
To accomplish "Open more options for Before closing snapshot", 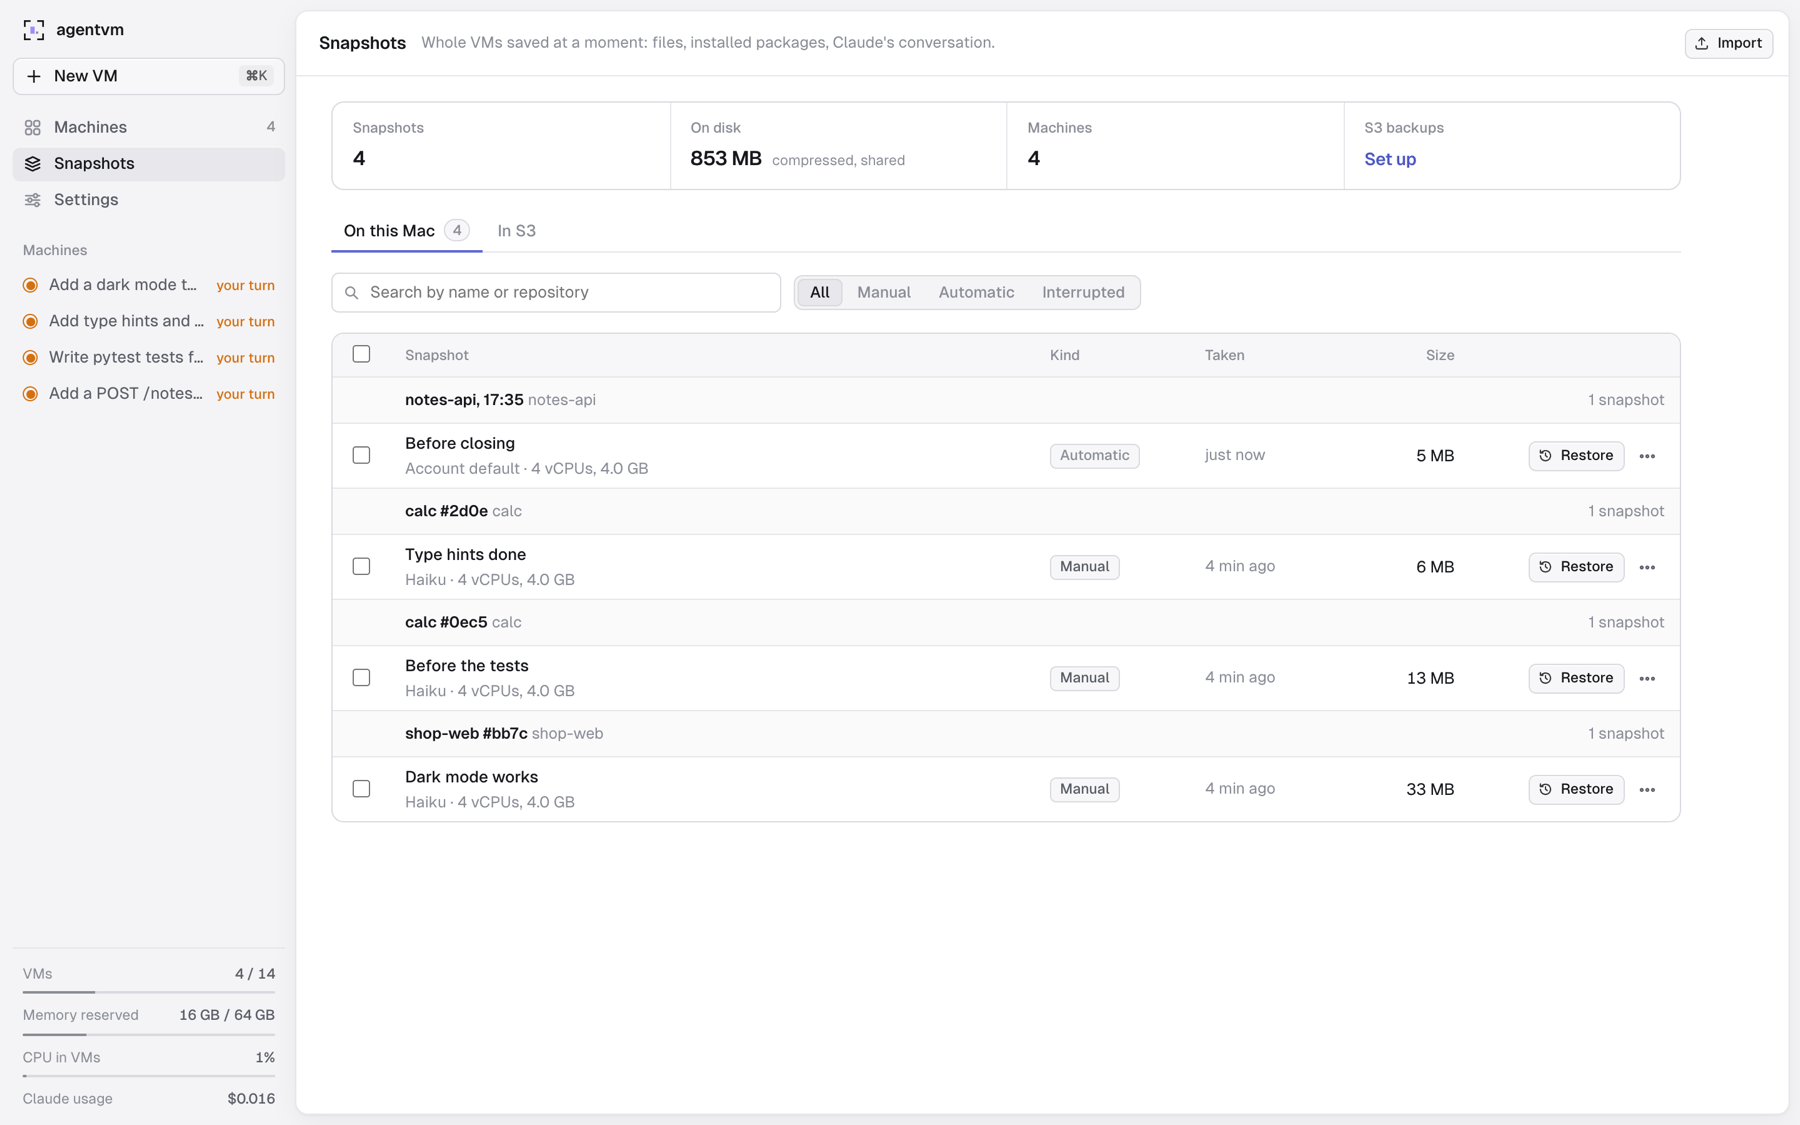I will tap(1647, 456).
